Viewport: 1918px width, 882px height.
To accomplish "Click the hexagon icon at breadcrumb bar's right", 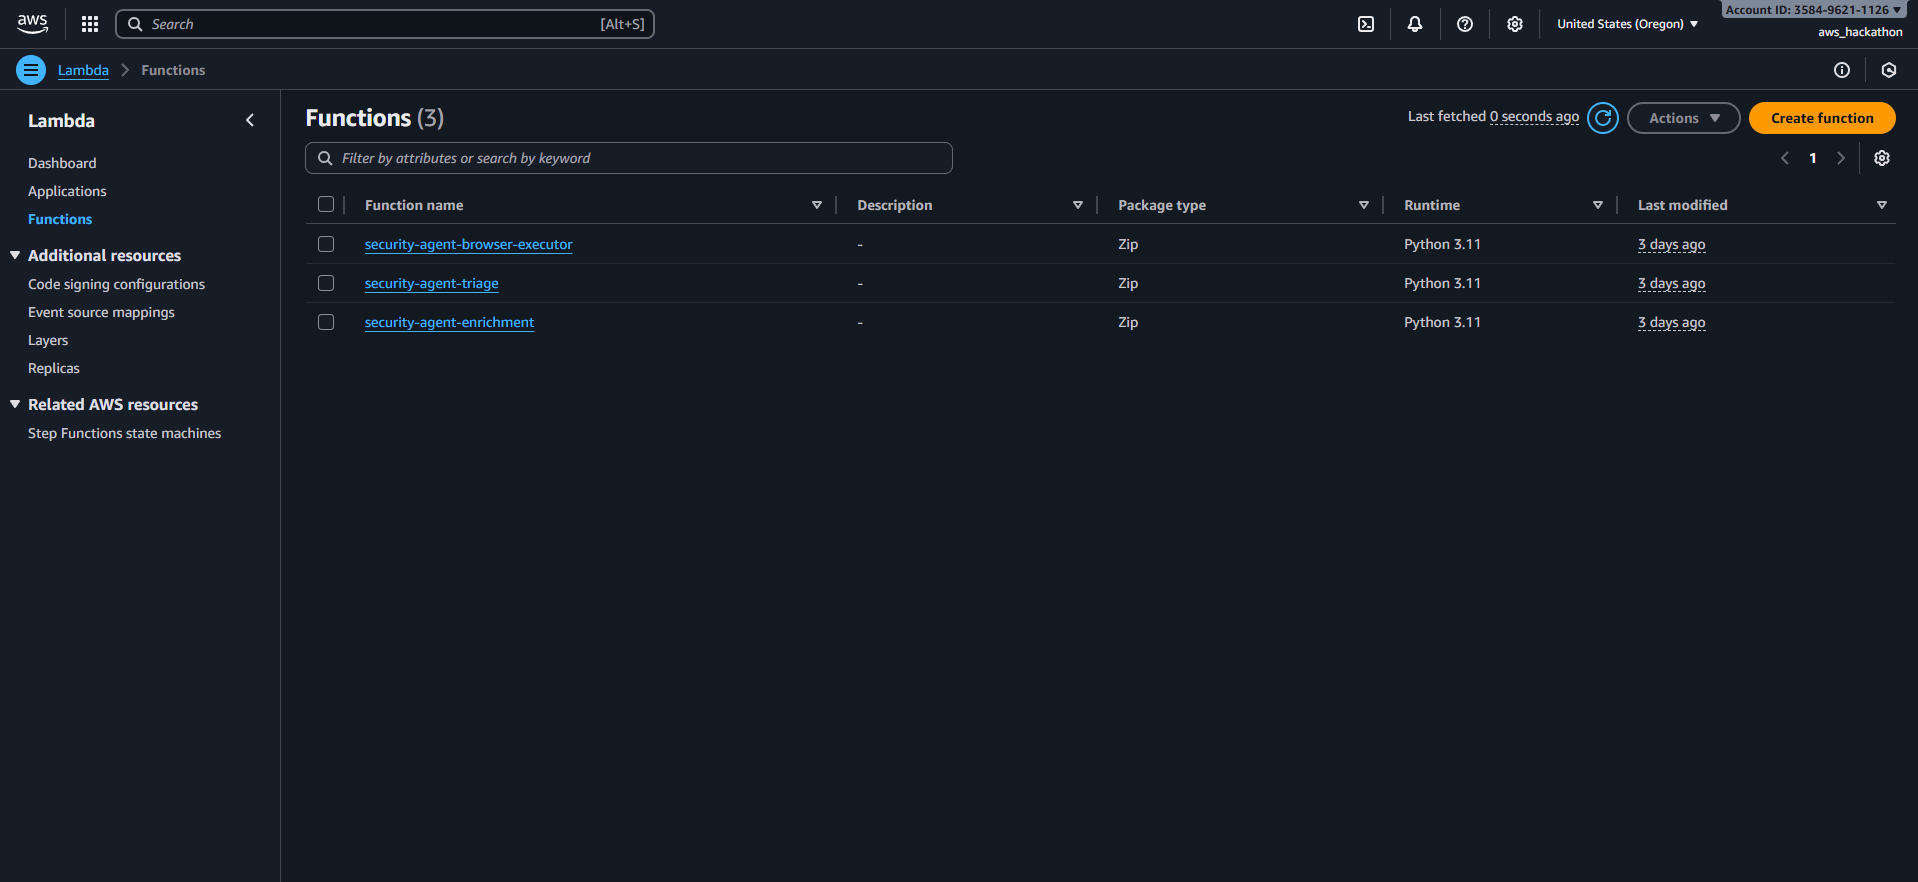I will (x=1889, y=70).
